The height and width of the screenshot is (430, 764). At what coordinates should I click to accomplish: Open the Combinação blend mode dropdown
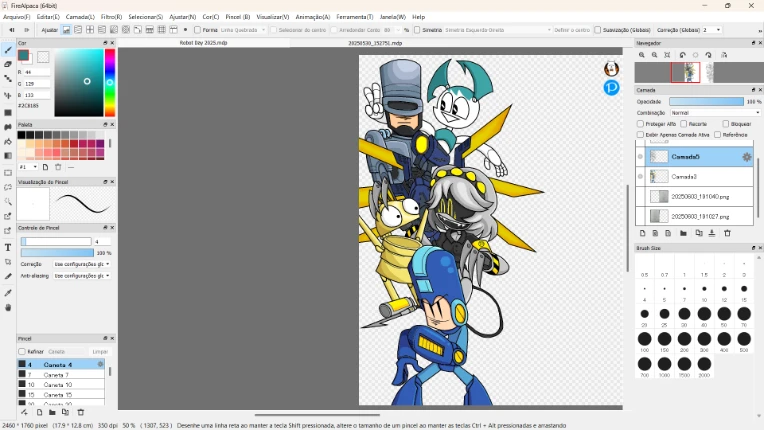tap(715, 112)
